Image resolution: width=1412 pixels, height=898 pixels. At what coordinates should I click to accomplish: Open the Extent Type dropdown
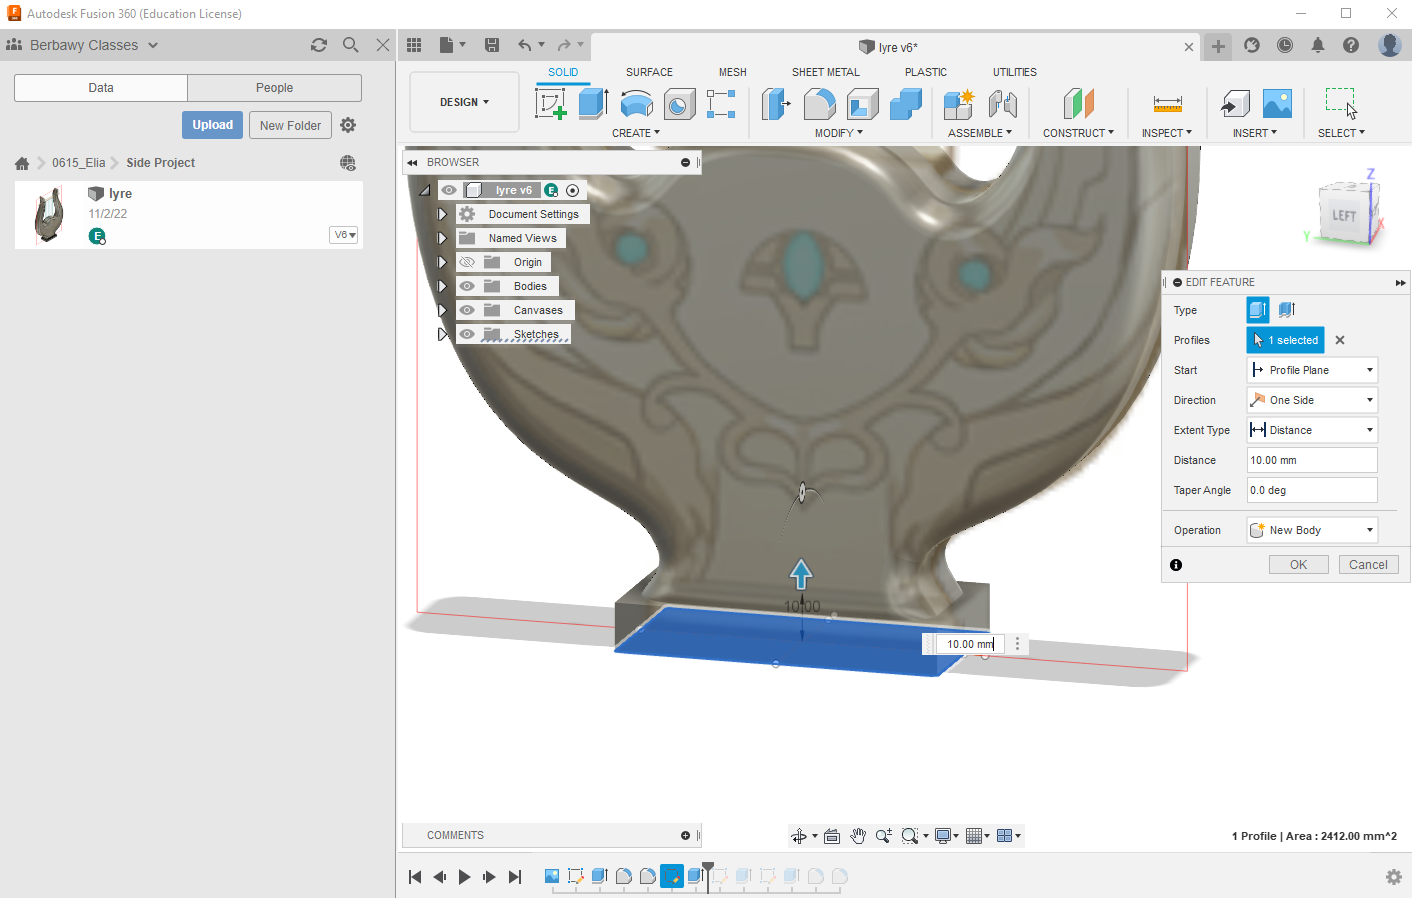(1312, 430)
